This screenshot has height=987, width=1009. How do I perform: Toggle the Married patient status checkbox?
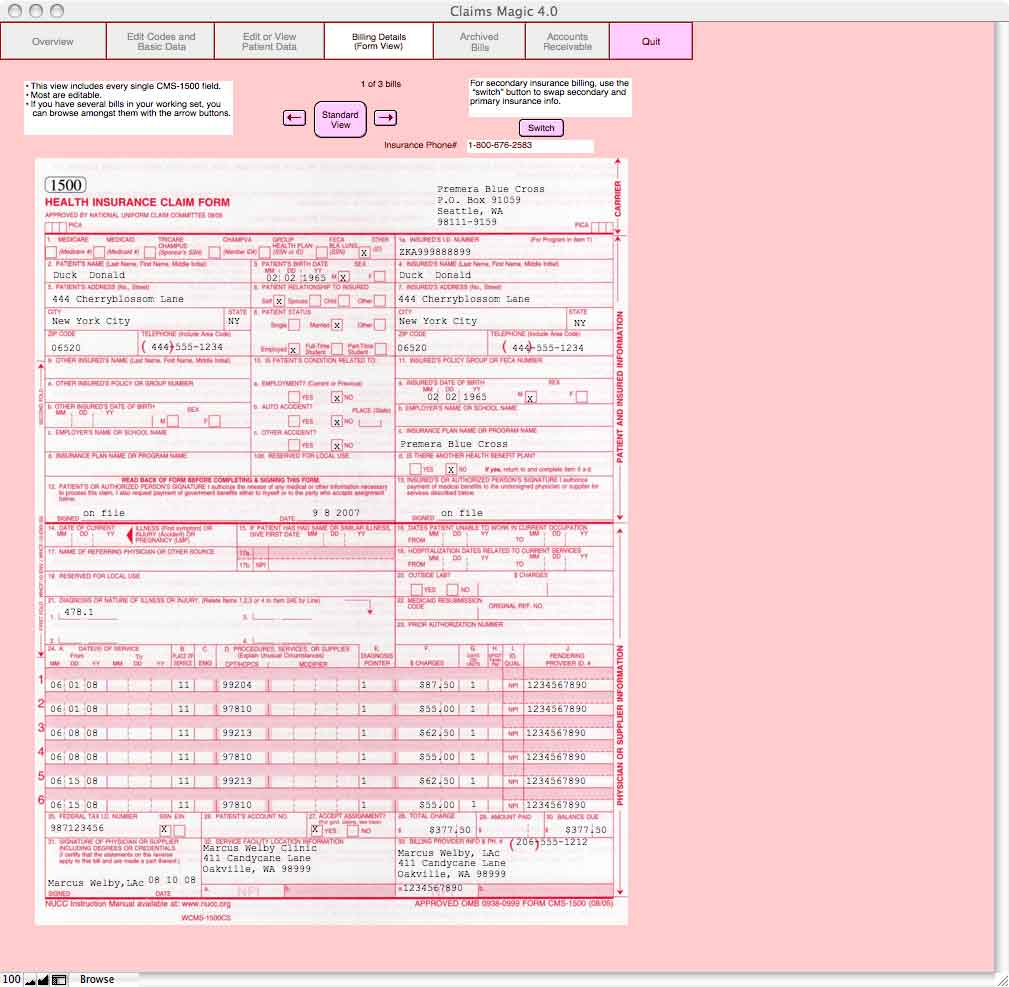tap(337, 325)
